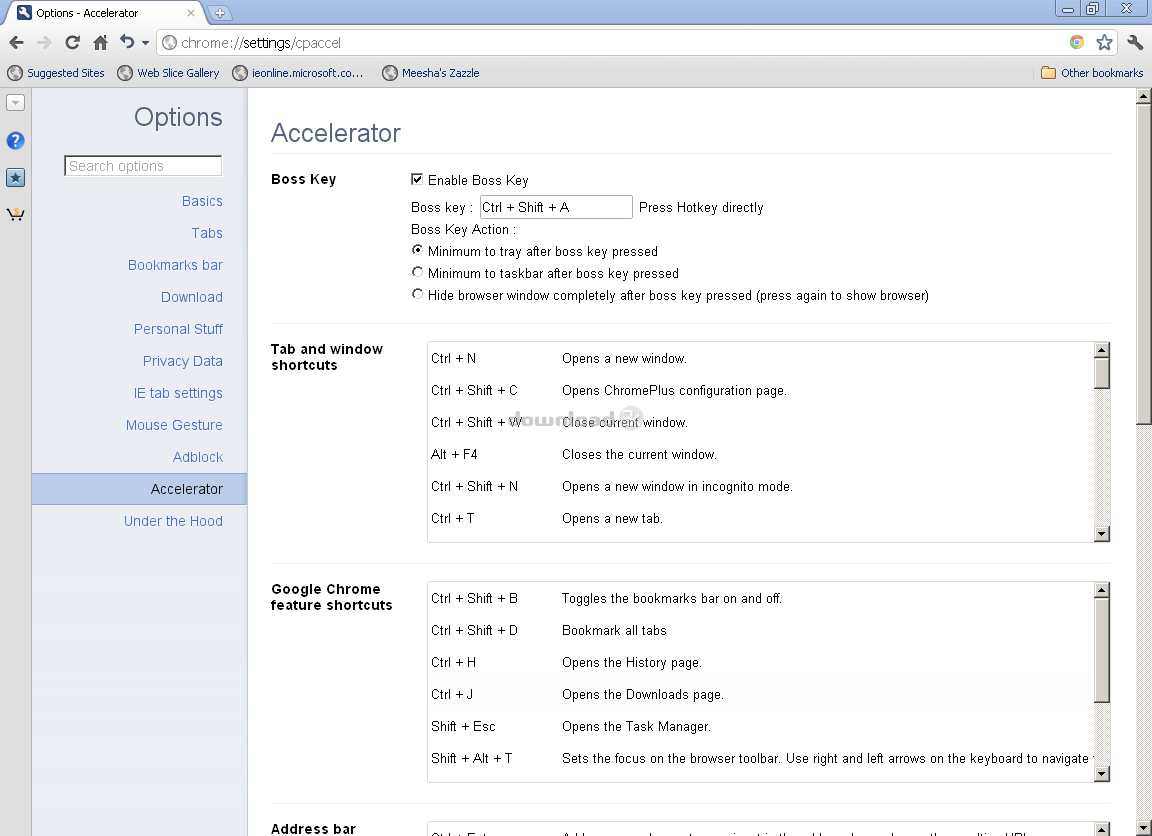The image size is (1152, 836).
Task: Click the Alt + F4 shortcut row
Action: 760,454
